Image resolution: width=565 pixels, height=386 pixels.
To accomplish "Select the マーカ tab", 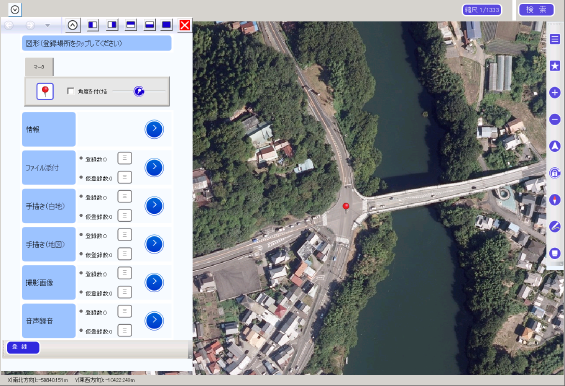I will tap(39, 67).
